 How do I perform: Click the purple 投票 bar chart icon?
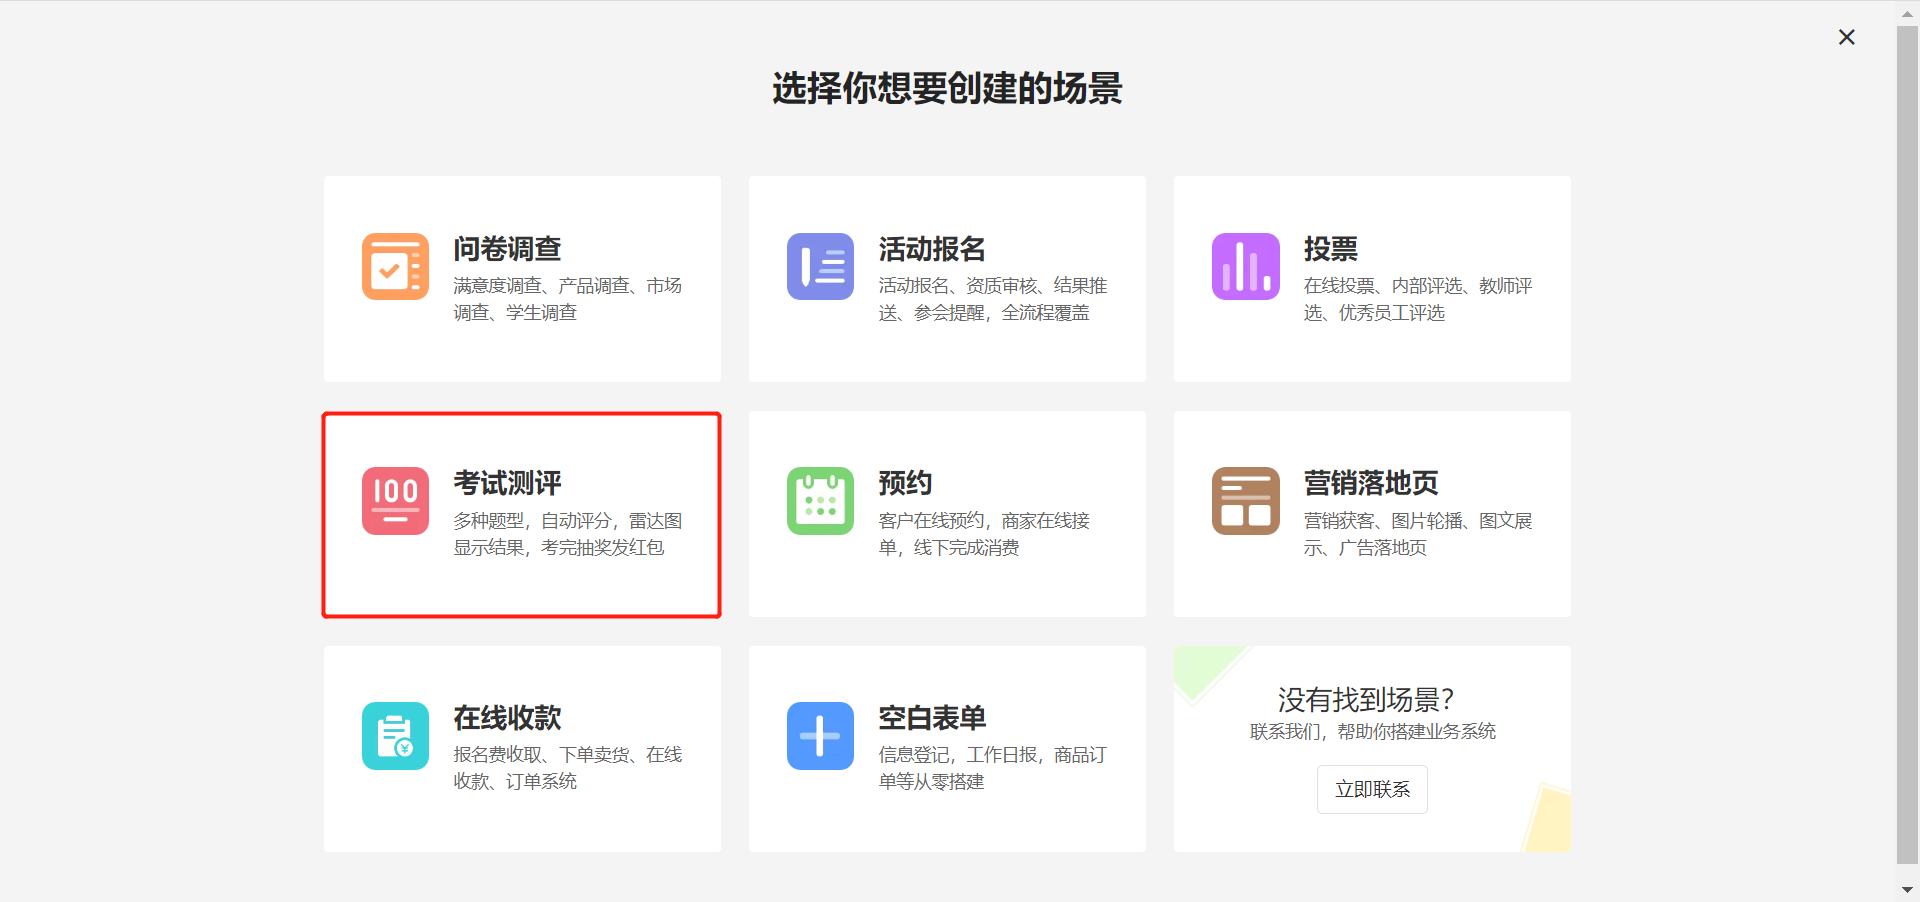click(1245, 267)
